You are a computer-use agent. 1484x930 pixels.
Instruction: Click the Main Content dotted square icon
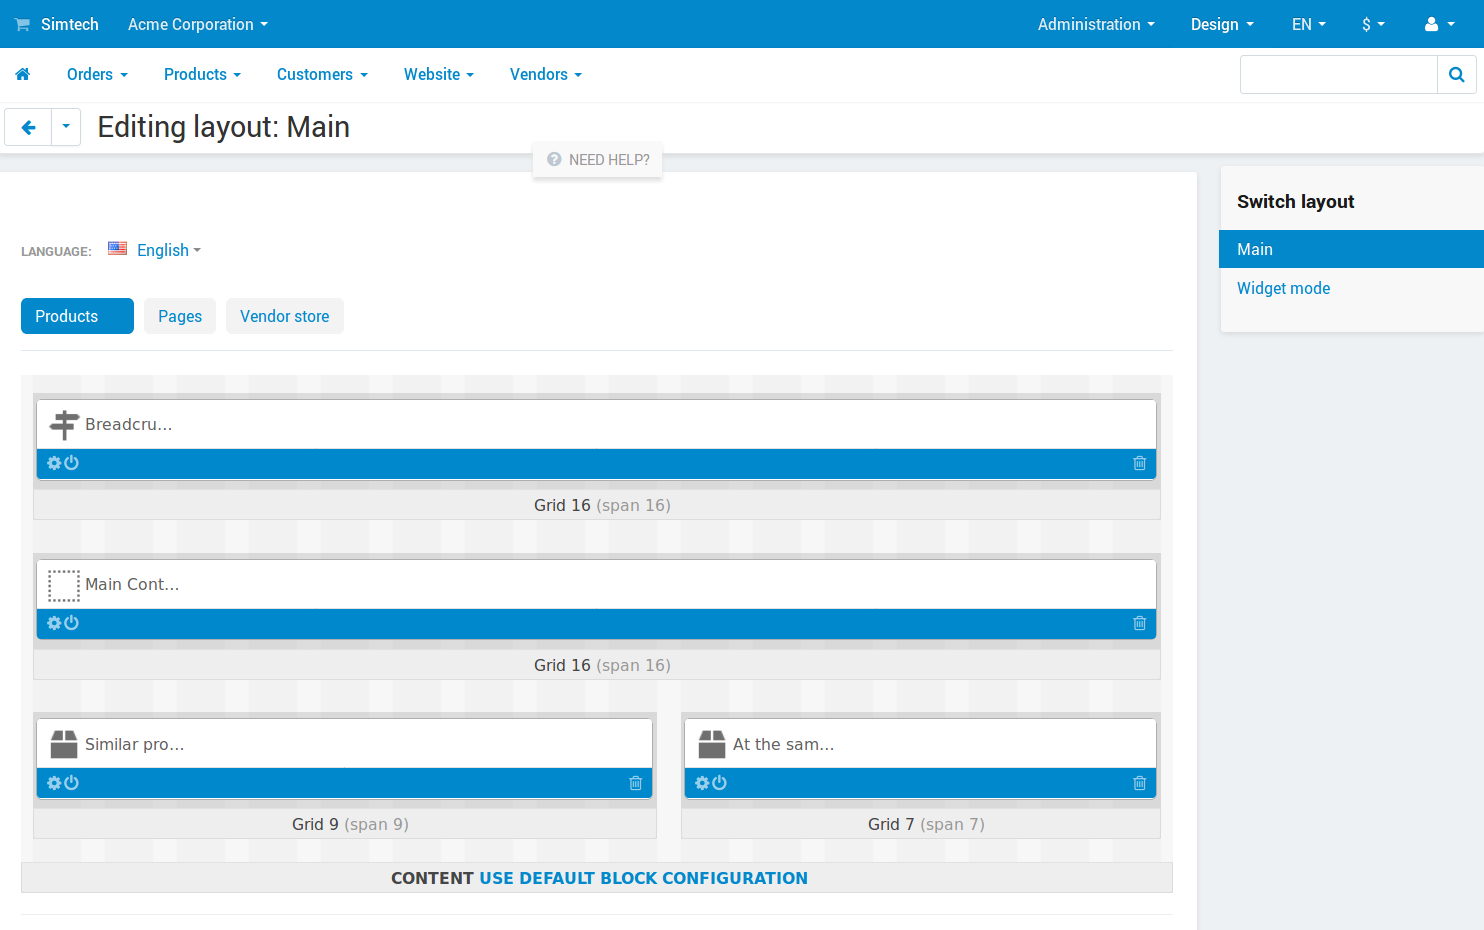64,585
